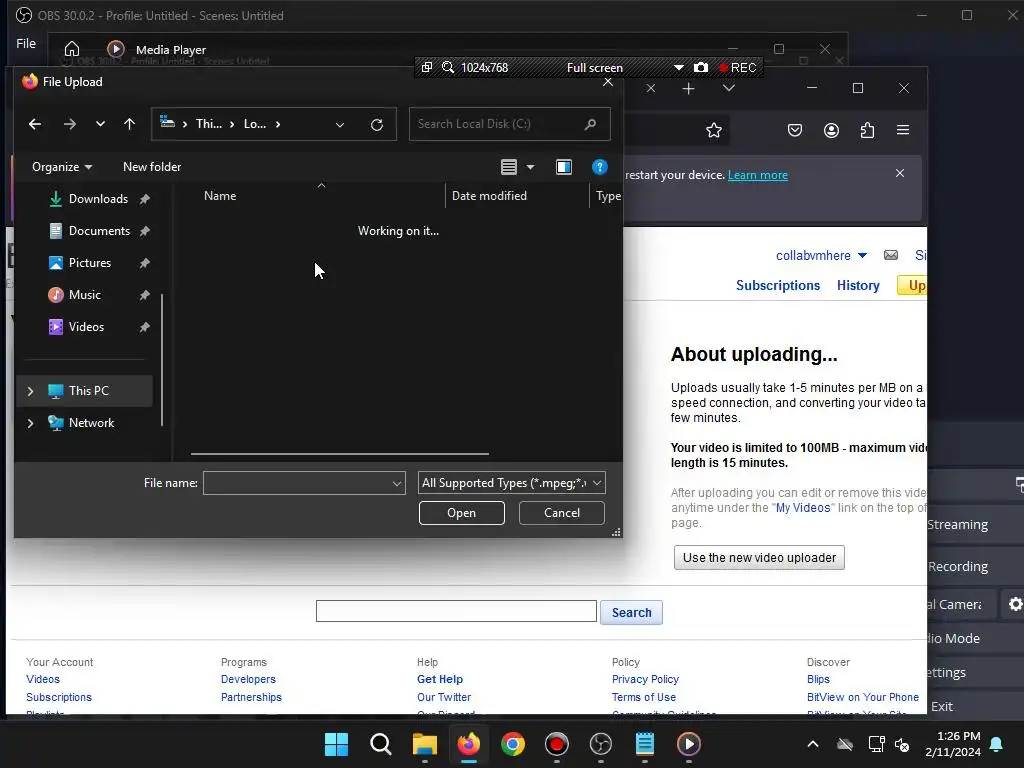Expand the Network tree node

click(30, 423)
